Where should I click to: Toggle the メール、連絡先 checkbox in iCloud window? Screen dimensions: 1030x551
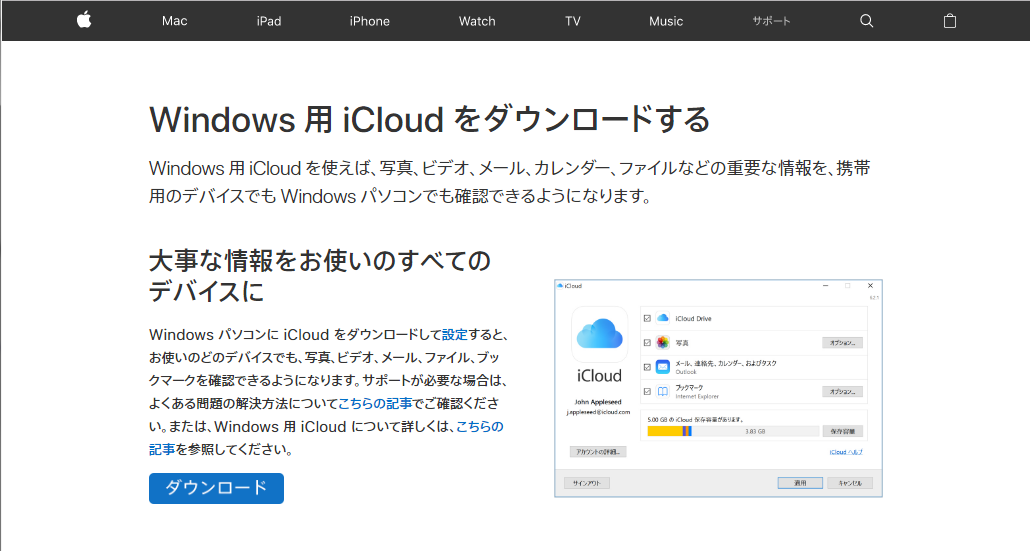click(x=647, y=367)
